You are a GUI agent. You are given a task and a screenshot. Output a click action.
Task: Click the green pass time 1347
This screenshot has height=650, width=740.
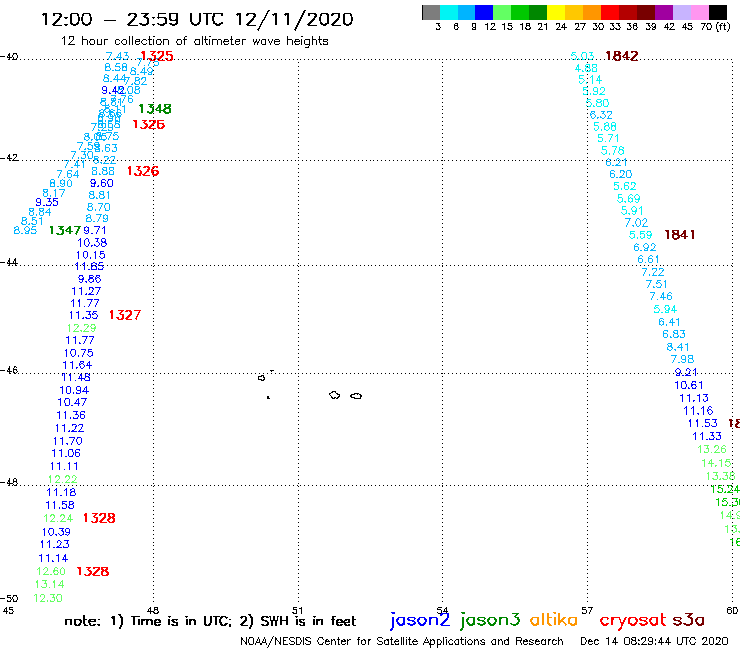[x=65, y=230]
